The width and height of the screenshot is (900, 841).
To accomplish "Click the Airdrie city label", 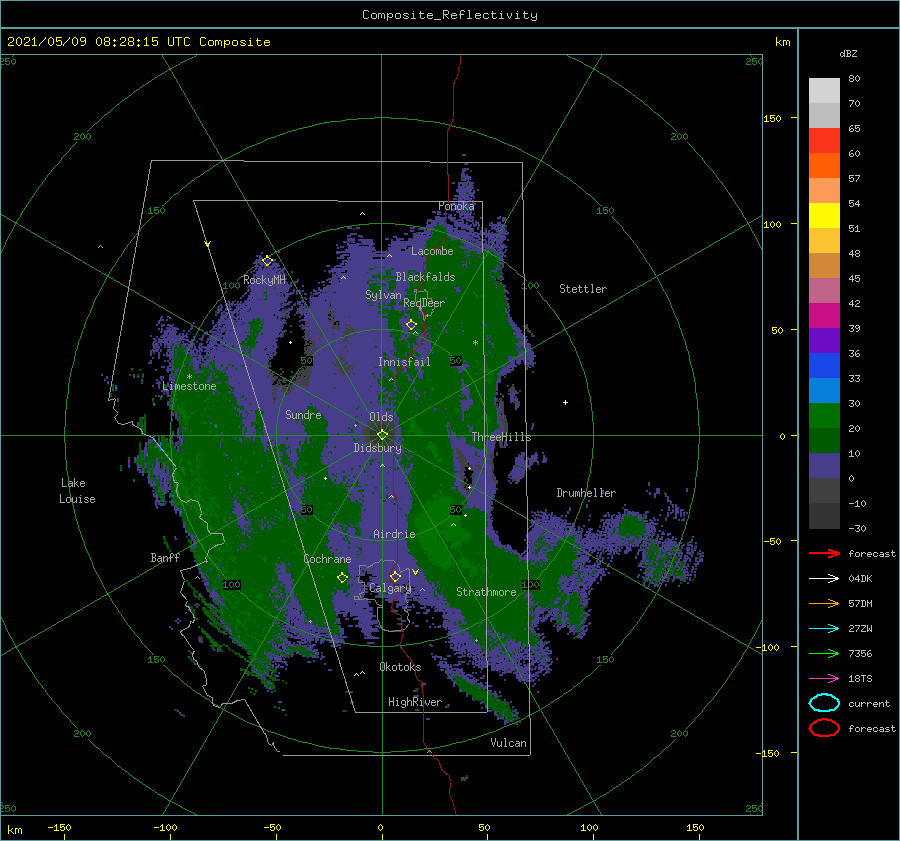I will (x=394, y=534).
